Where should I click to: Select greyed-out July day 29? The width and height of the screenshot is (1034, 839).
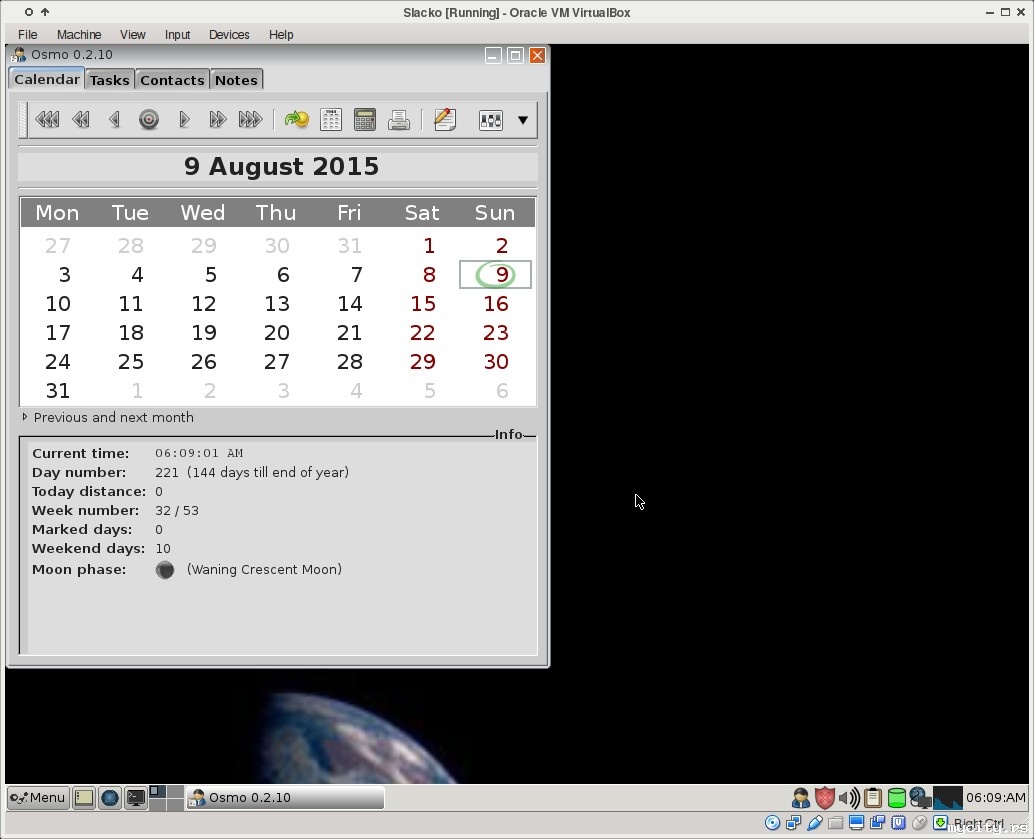point(204,245)
